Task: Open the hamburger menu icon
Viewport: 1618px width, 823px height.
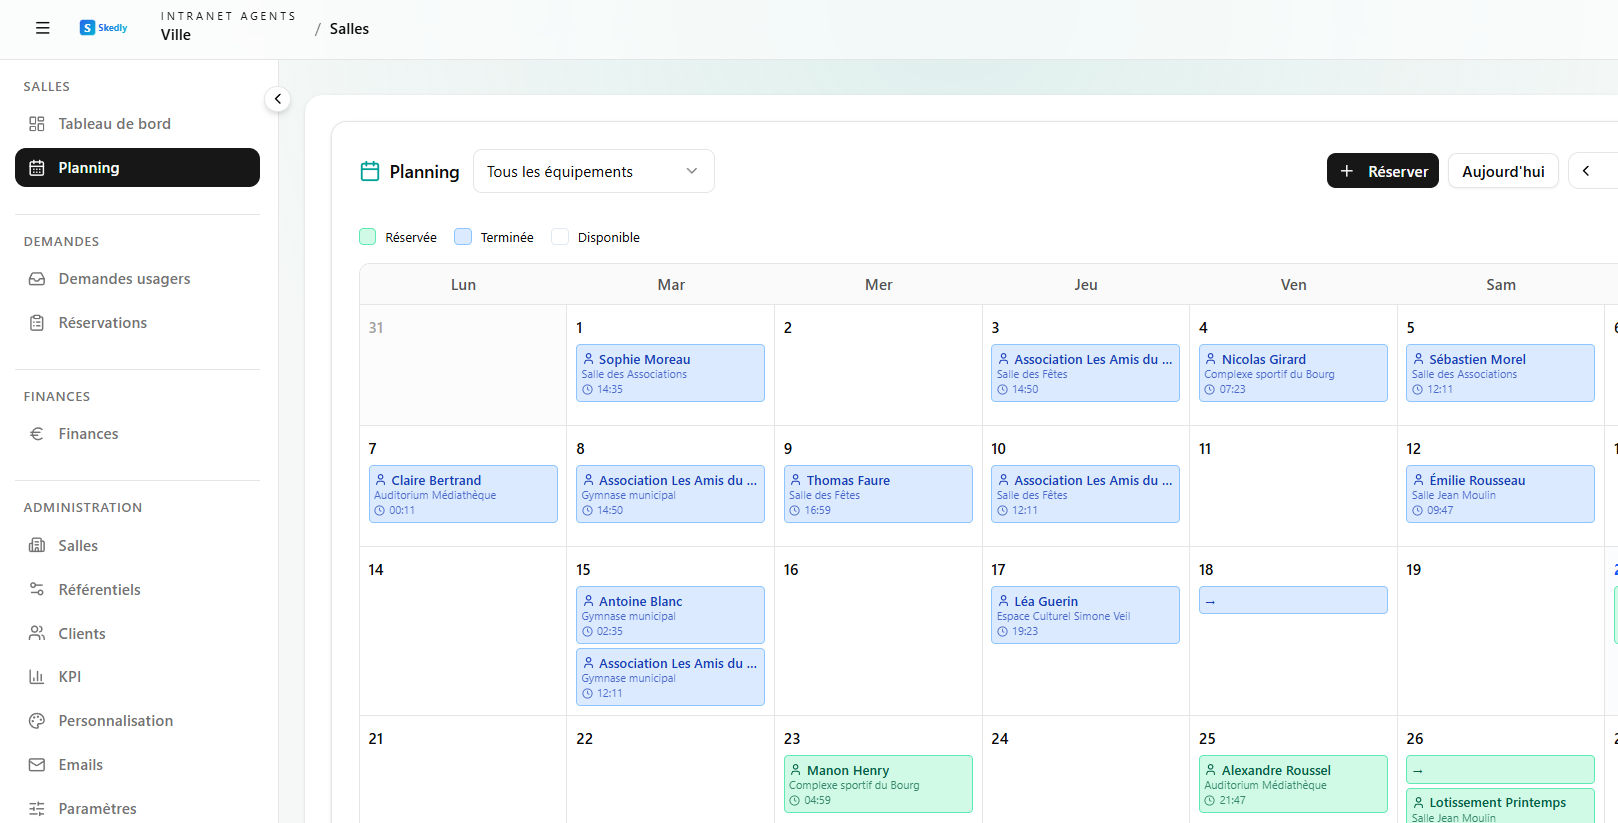Action: (42, 28)
